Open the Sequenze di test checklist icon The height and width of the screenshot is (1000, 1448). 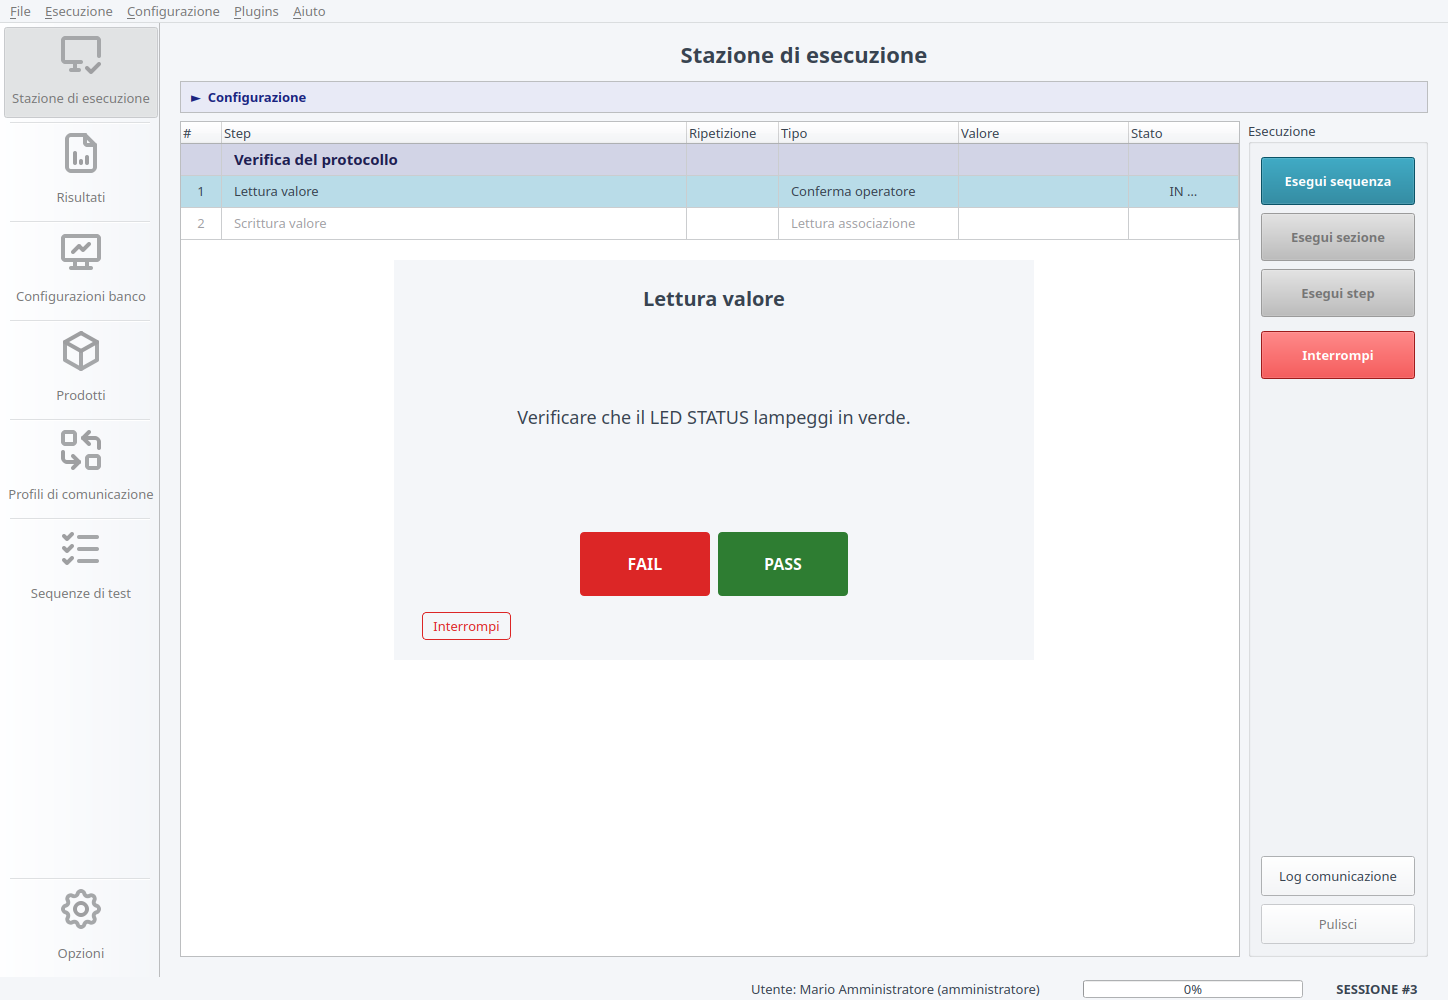(x=81, y=549)
